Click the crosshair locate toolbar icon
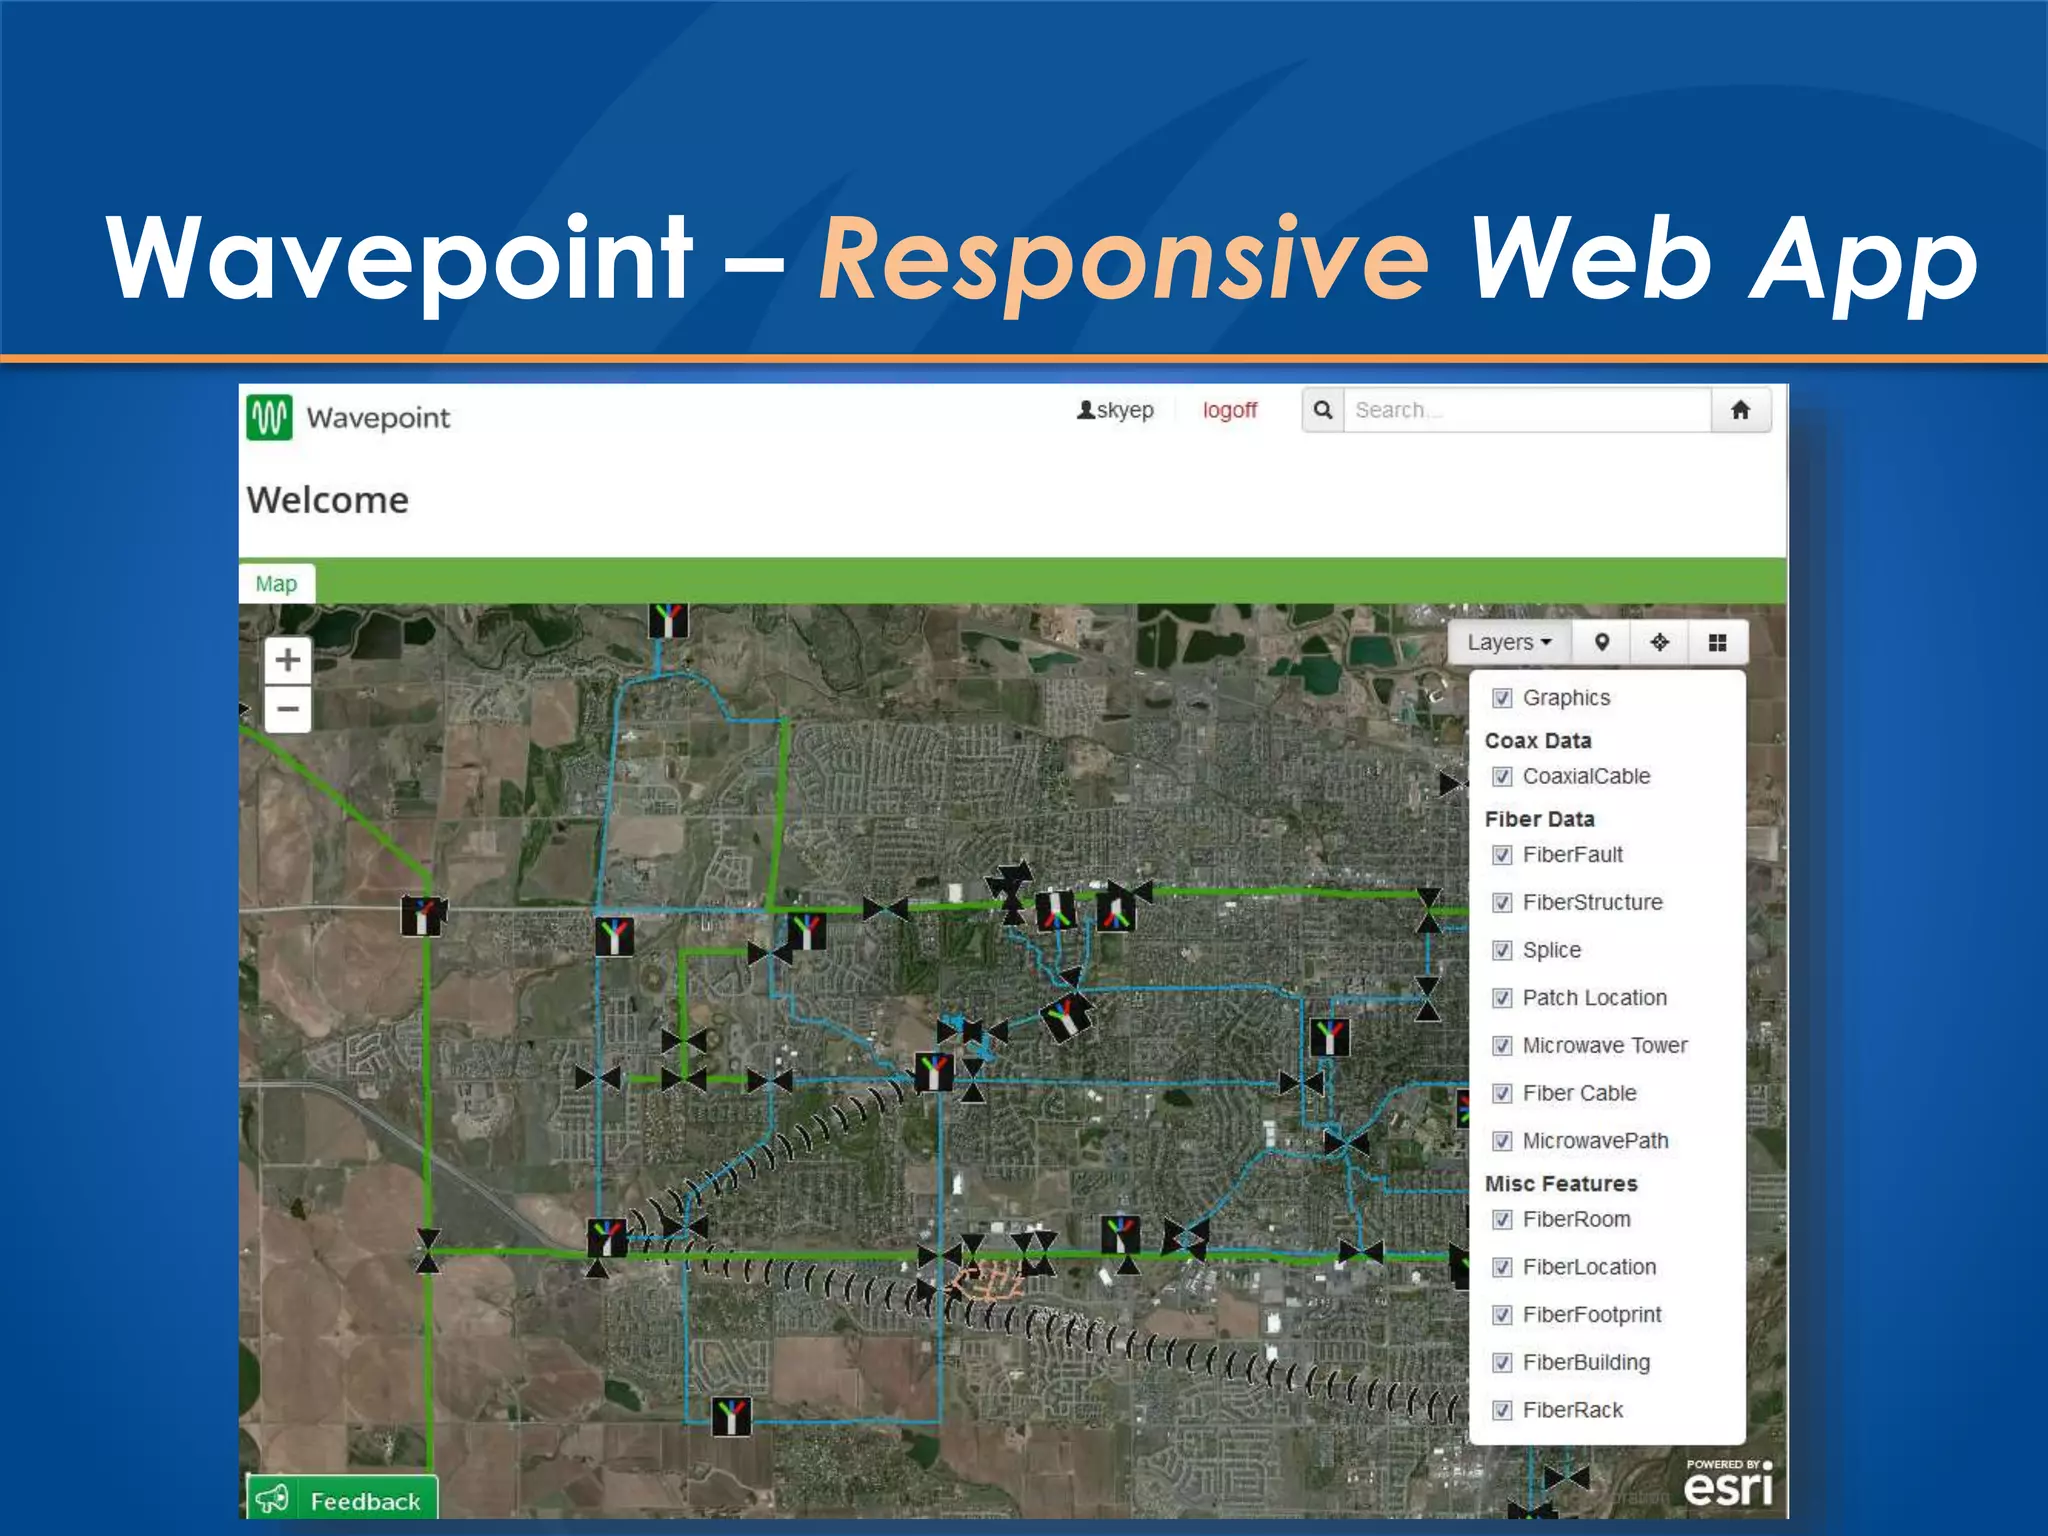This screenshot has width=2048, height=1536. click(x=1659, y=642)
